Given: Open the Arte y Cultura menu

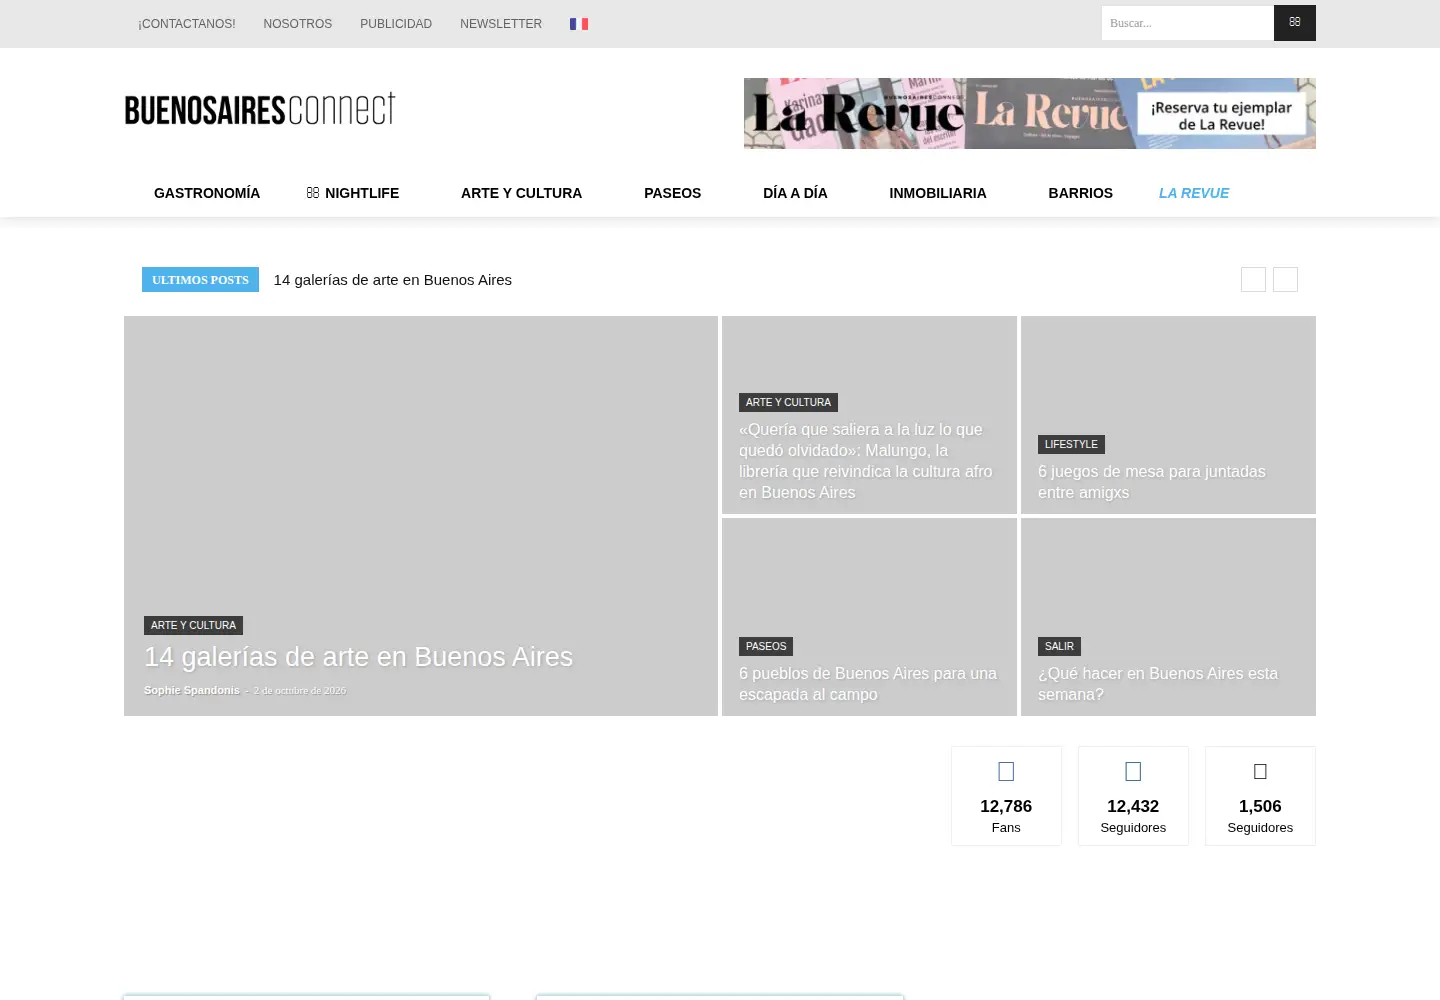Looking at the screenshot, I should 521,193.
